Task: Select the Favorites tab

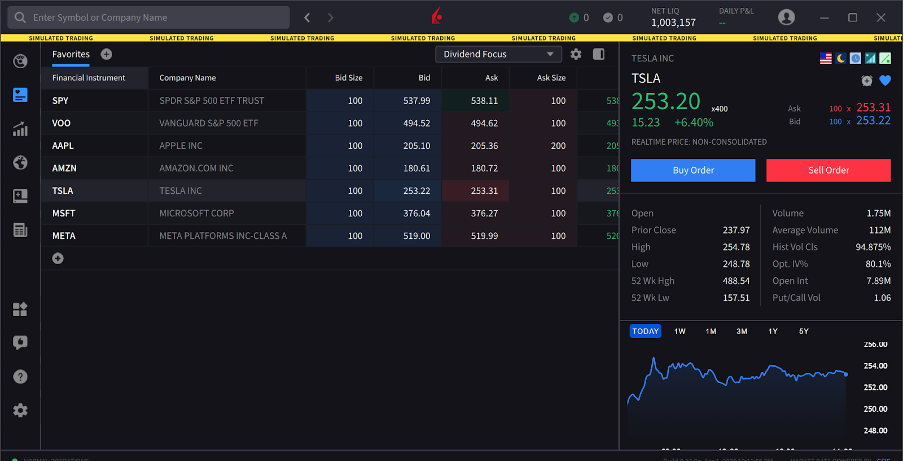Action: [x=71, y=54]
